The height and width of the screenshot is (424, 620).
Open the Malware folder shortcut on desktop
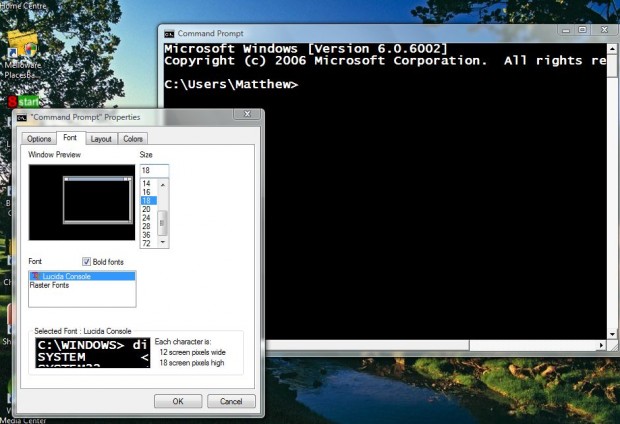[23, 53]
